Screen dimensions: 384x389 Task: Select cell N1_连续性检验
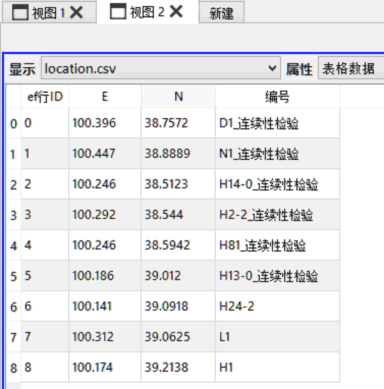click(277, 154)
